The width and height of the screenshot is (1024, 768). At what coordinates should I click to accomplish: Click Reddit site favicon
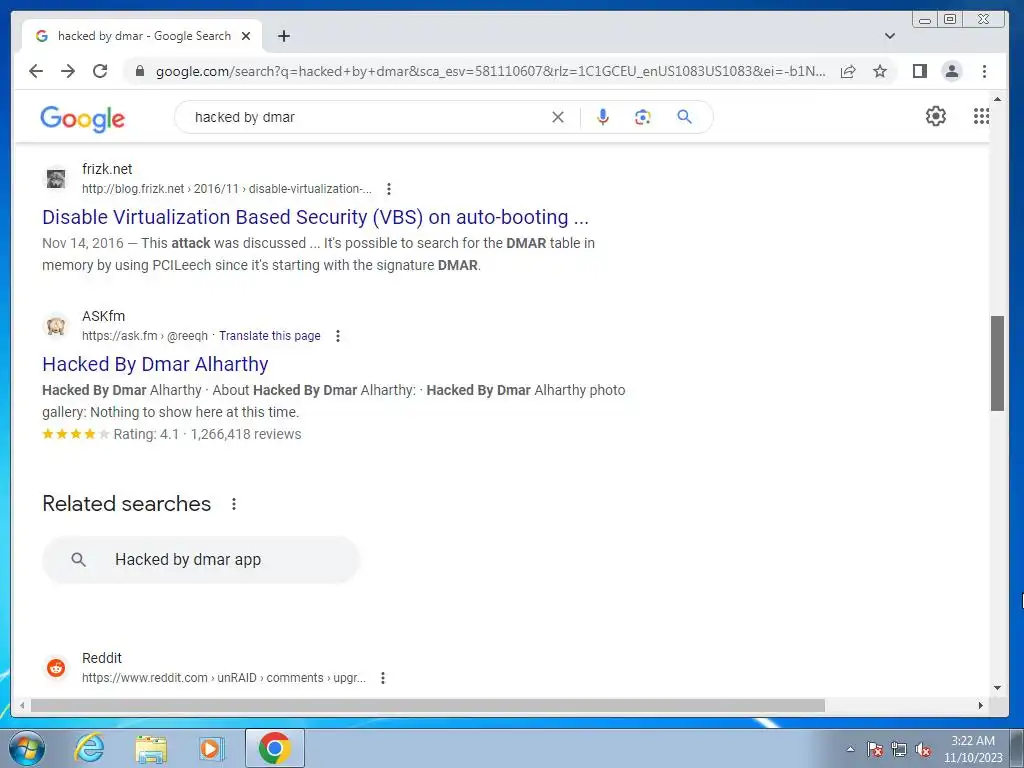click(x=56, y=667)
